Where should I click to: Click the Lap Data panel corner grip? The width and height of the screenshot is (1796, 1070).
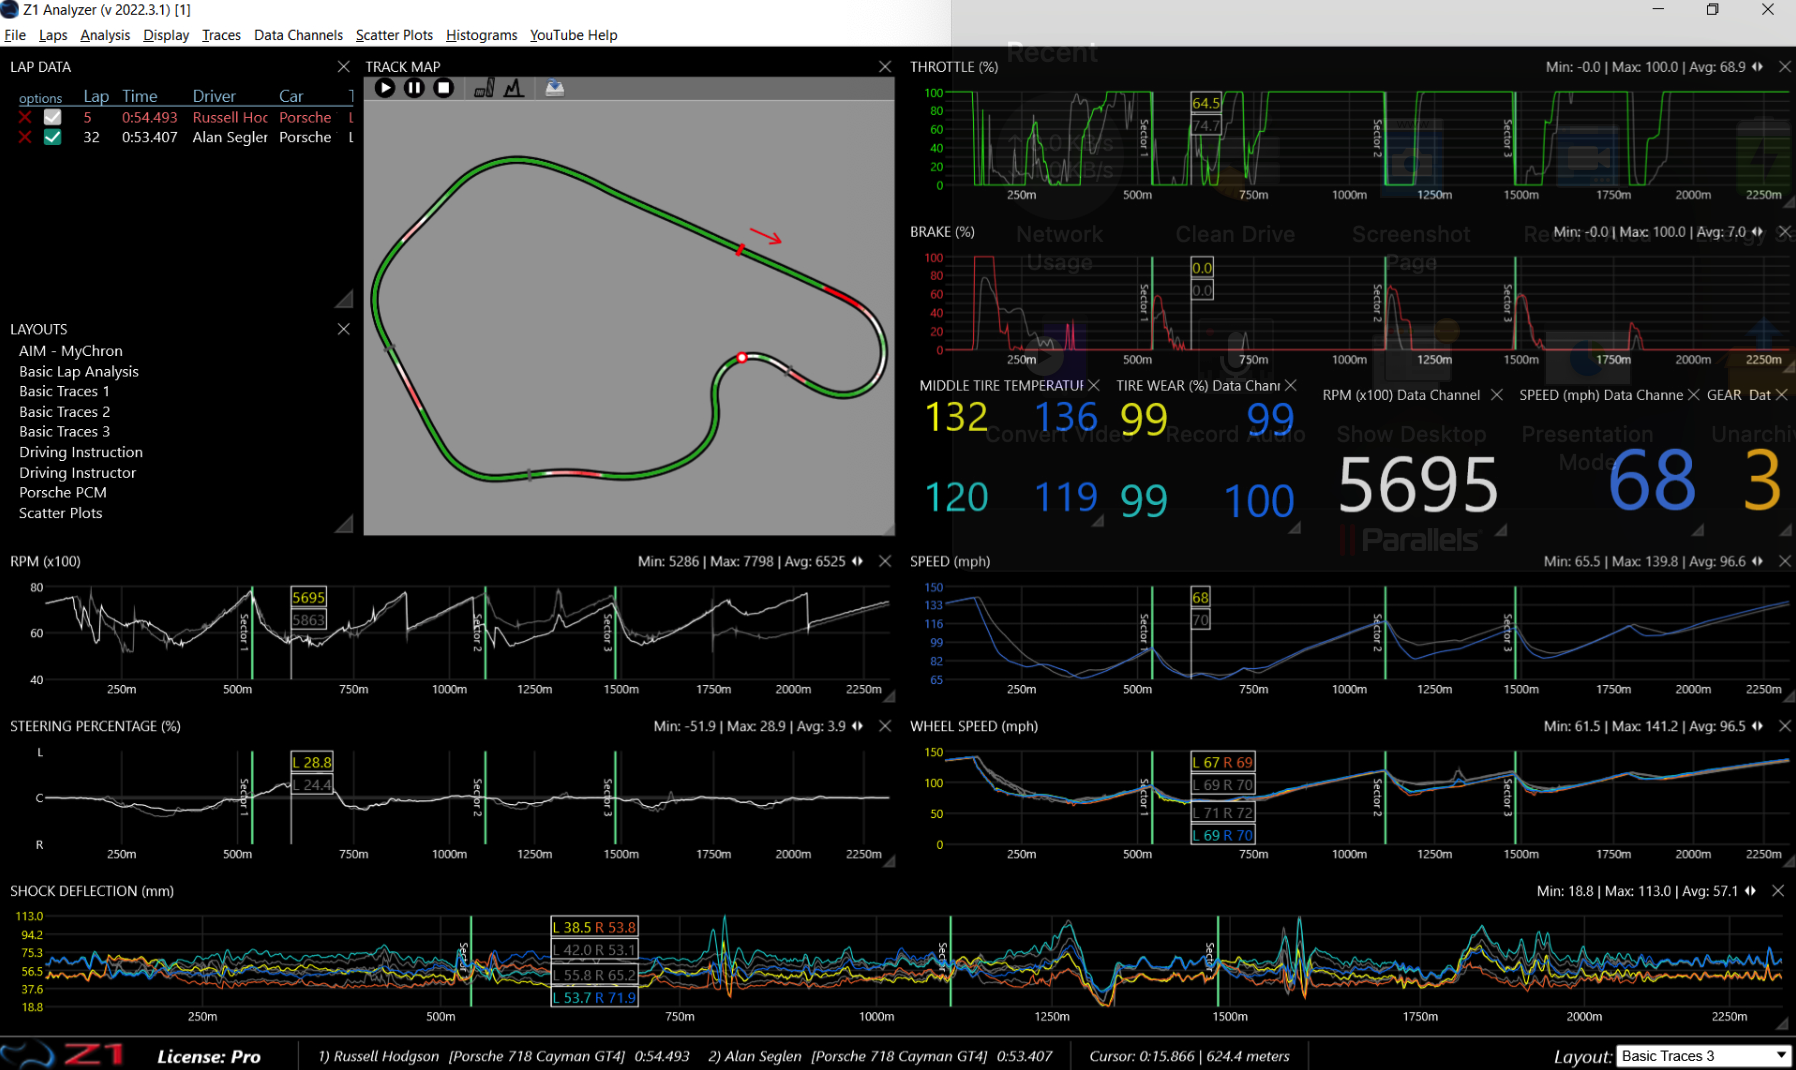point(344,299)
